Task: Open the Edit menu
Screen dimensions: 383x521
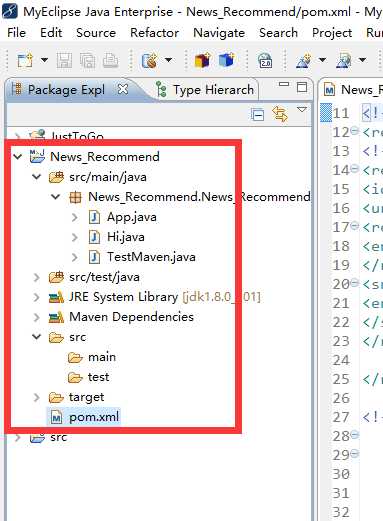Action: (x=51, y=33)
